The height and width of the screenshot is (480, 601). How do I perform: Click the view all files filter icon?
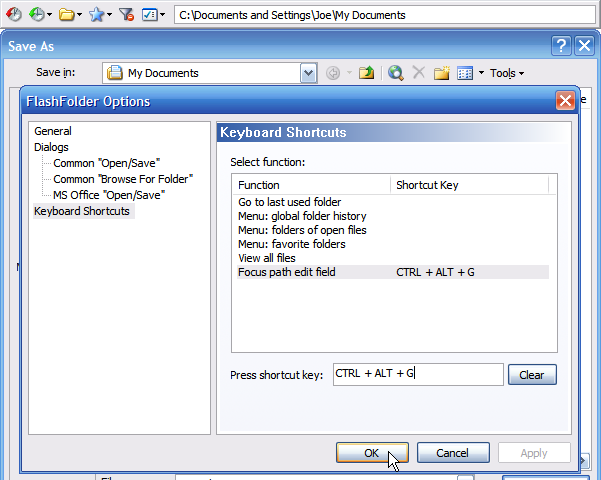coord(126,14)
